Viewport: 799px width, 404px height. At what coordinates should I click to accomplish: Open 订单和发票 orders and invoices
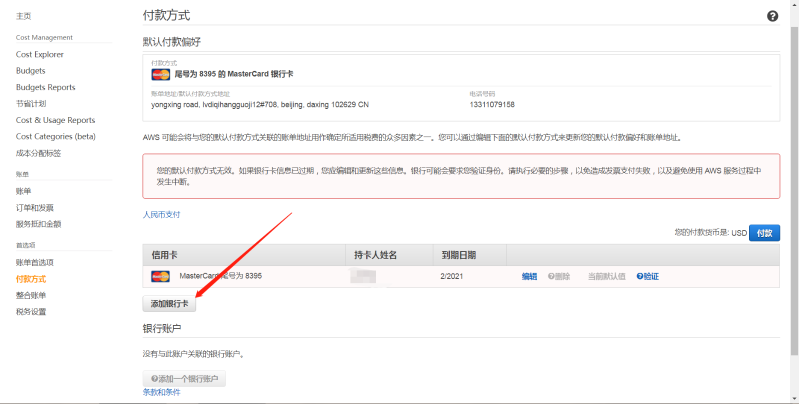coord(35,207)
